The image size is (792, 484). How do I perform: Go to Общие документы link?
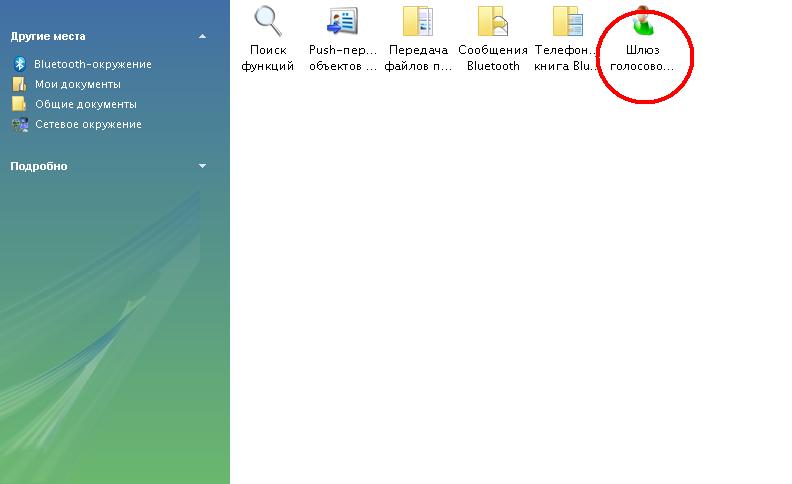[x=86, y=104]
